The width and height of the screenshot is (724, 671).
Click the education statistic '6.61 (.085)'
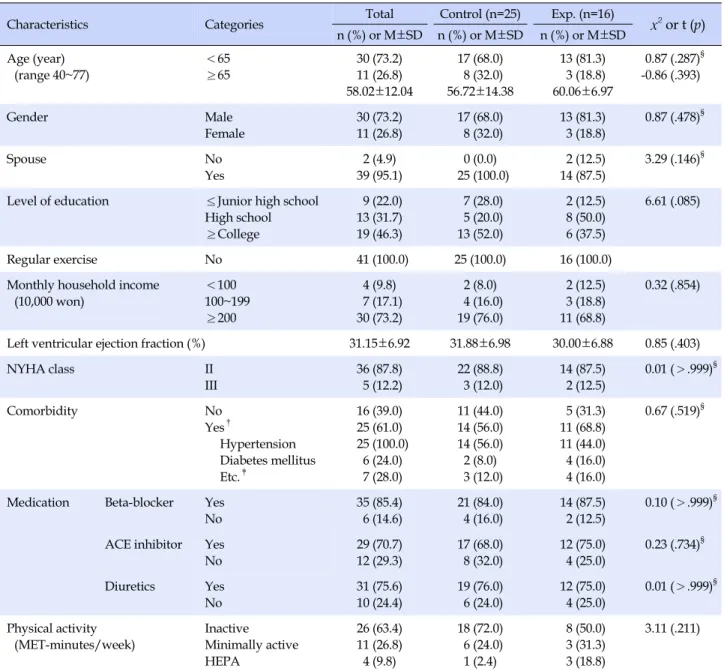pyautogui.click(x=672, y=201)
